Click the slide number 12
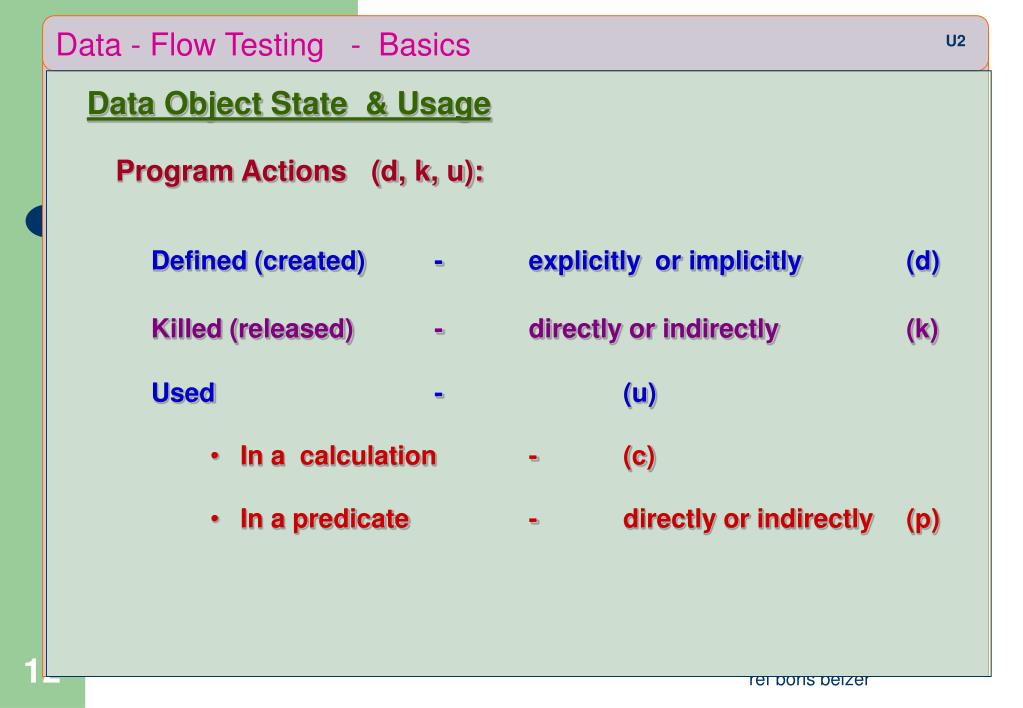This screenshot has height=708, width=1023. tap(38, 669)
